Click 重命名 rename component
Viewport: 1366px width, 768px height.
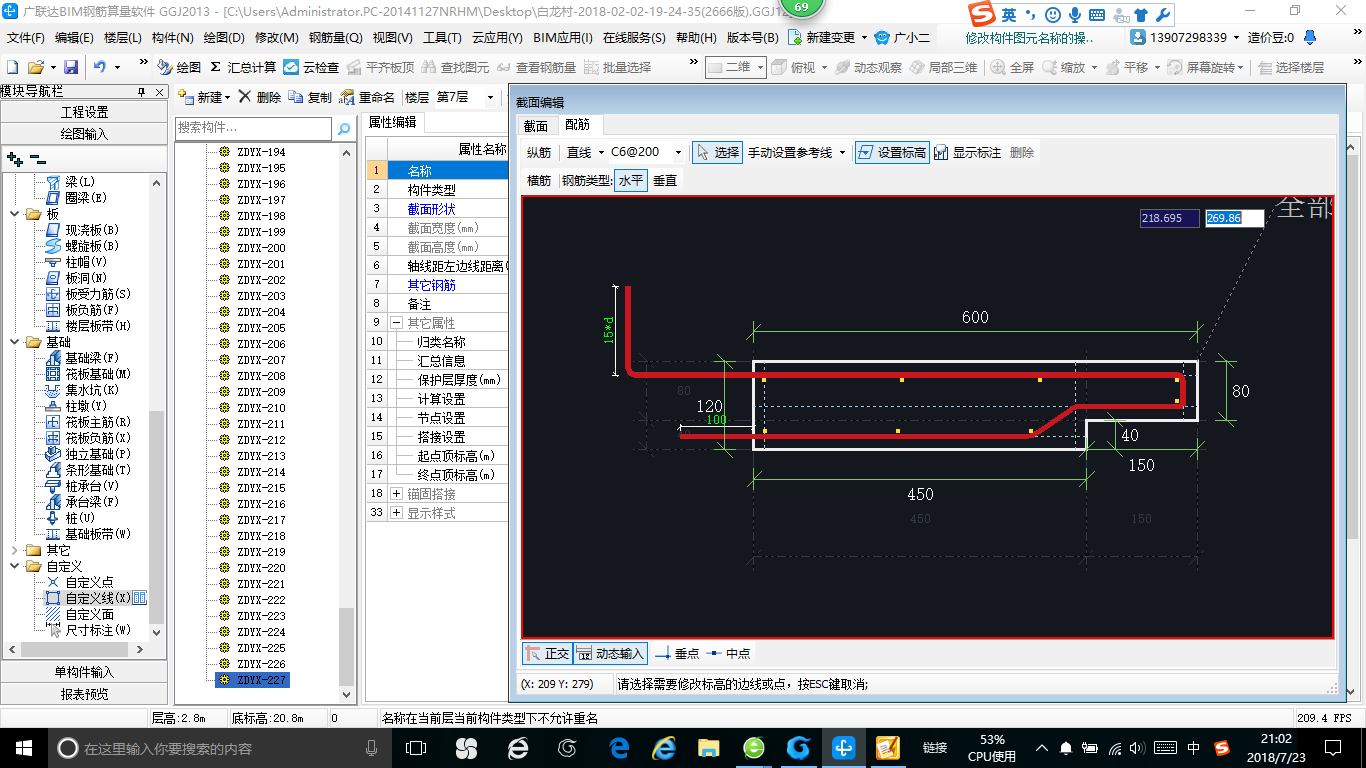pos(367,97)
